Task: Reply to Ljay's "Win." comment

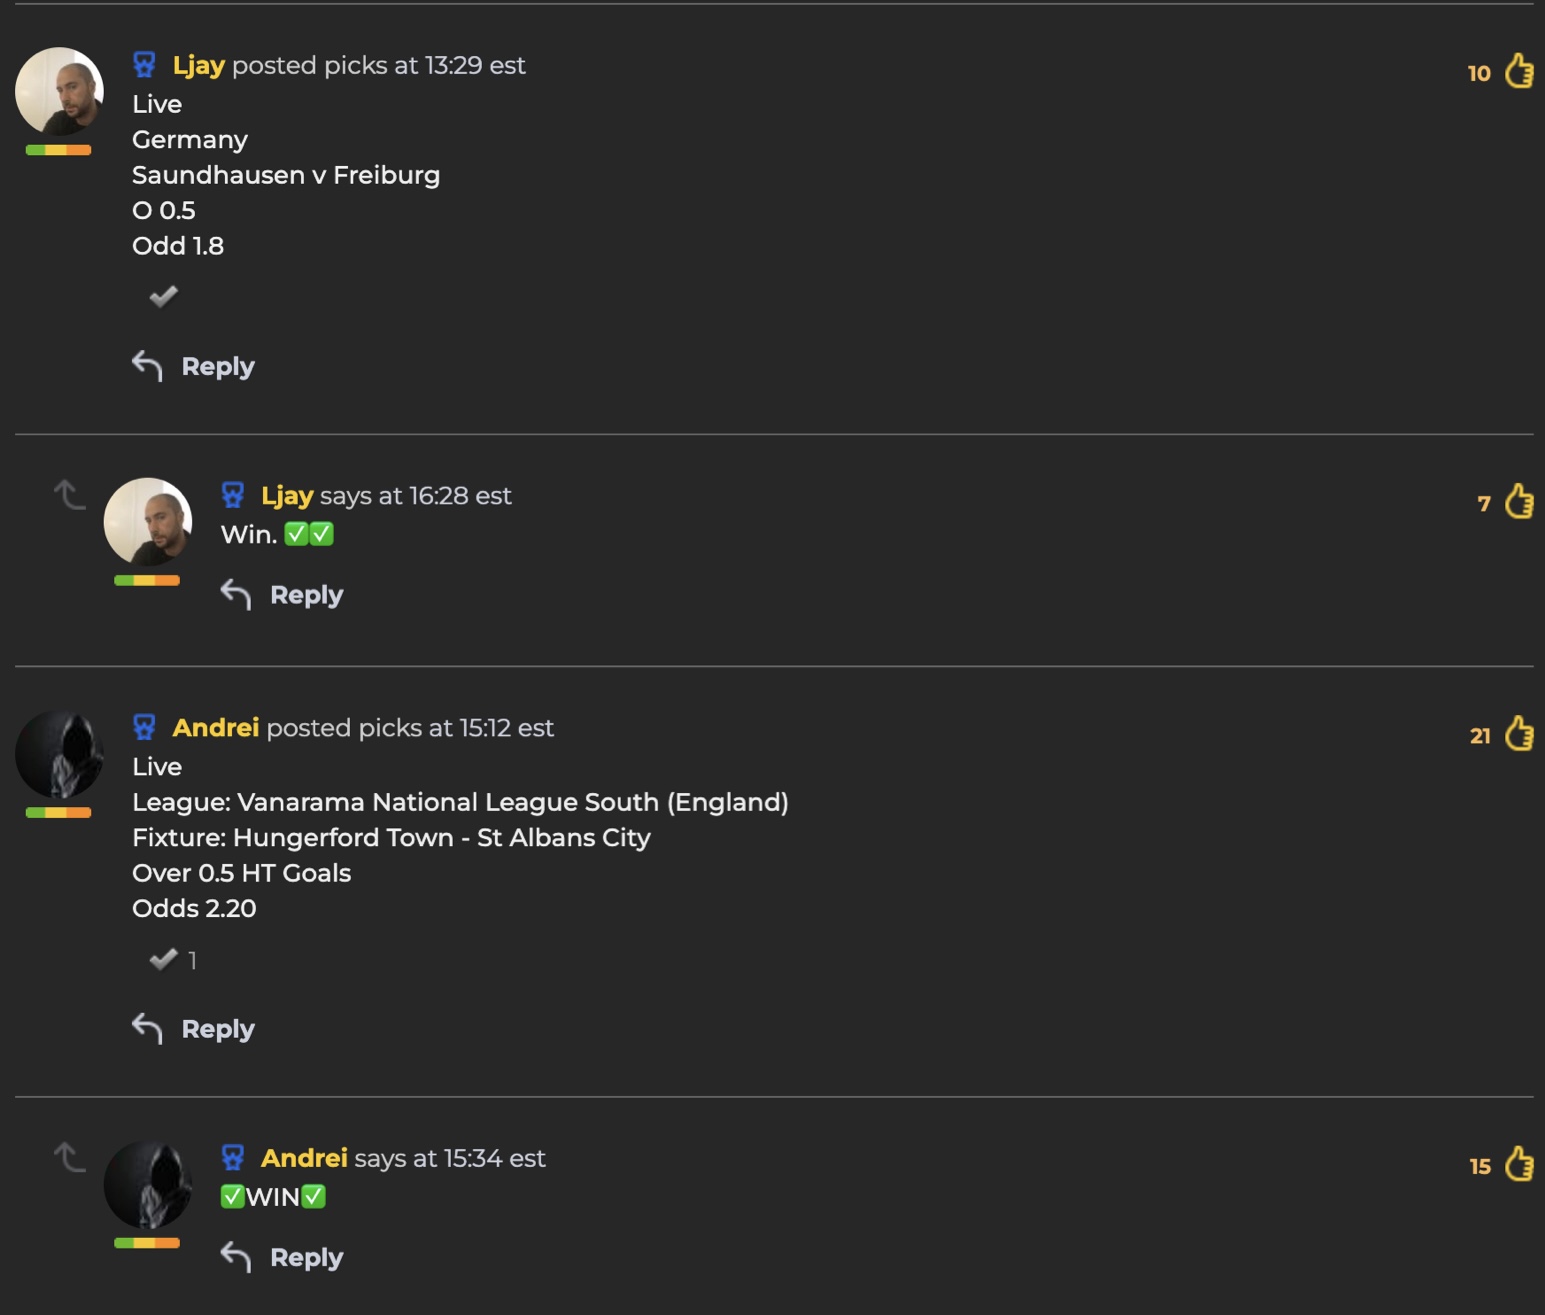Action: pos(306,595)
